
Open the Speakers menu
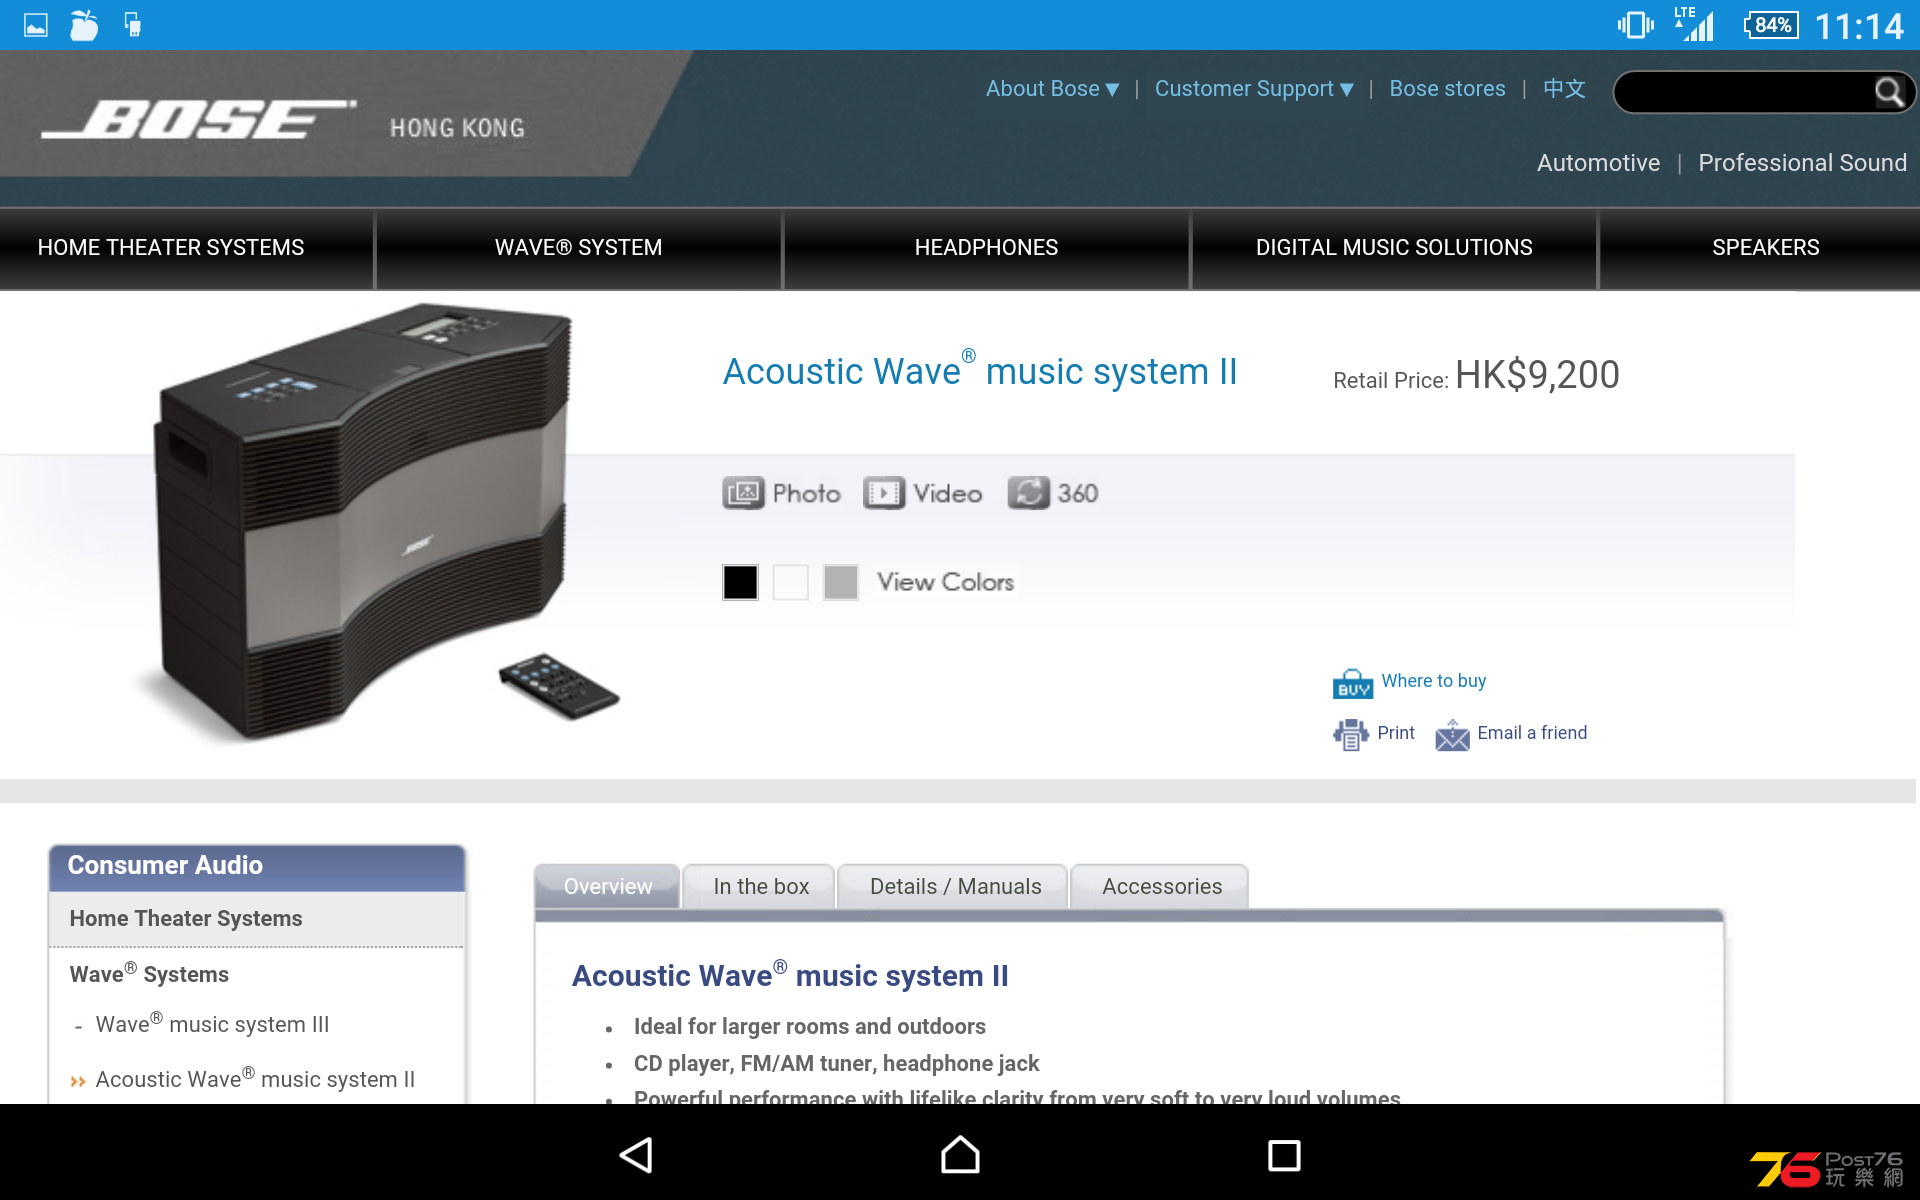(x=1765, y=248)
